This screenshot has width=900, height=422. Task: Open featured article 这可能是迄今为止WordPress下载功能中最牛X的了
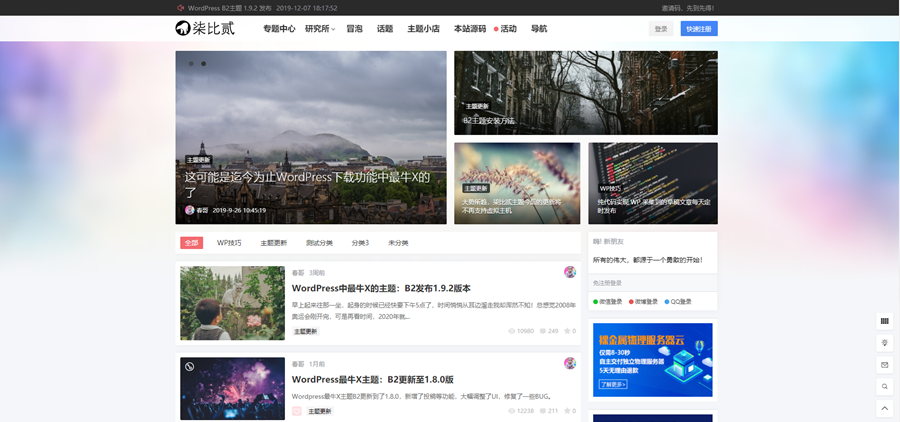point(308,184)
